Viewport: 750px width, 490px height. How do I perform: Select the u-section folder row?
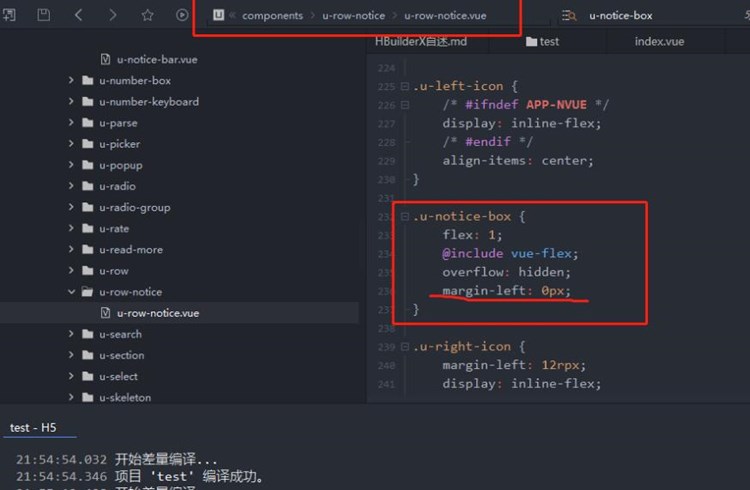coord(121,355)
